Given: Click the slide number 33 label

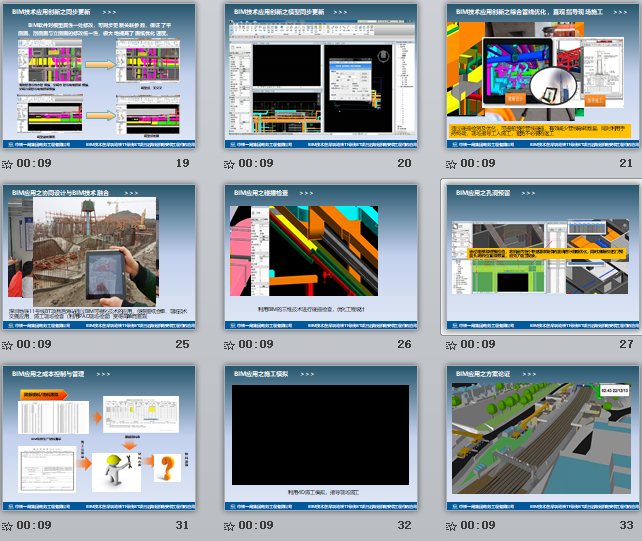Looking at the screenshot, I should pos(626,526).
